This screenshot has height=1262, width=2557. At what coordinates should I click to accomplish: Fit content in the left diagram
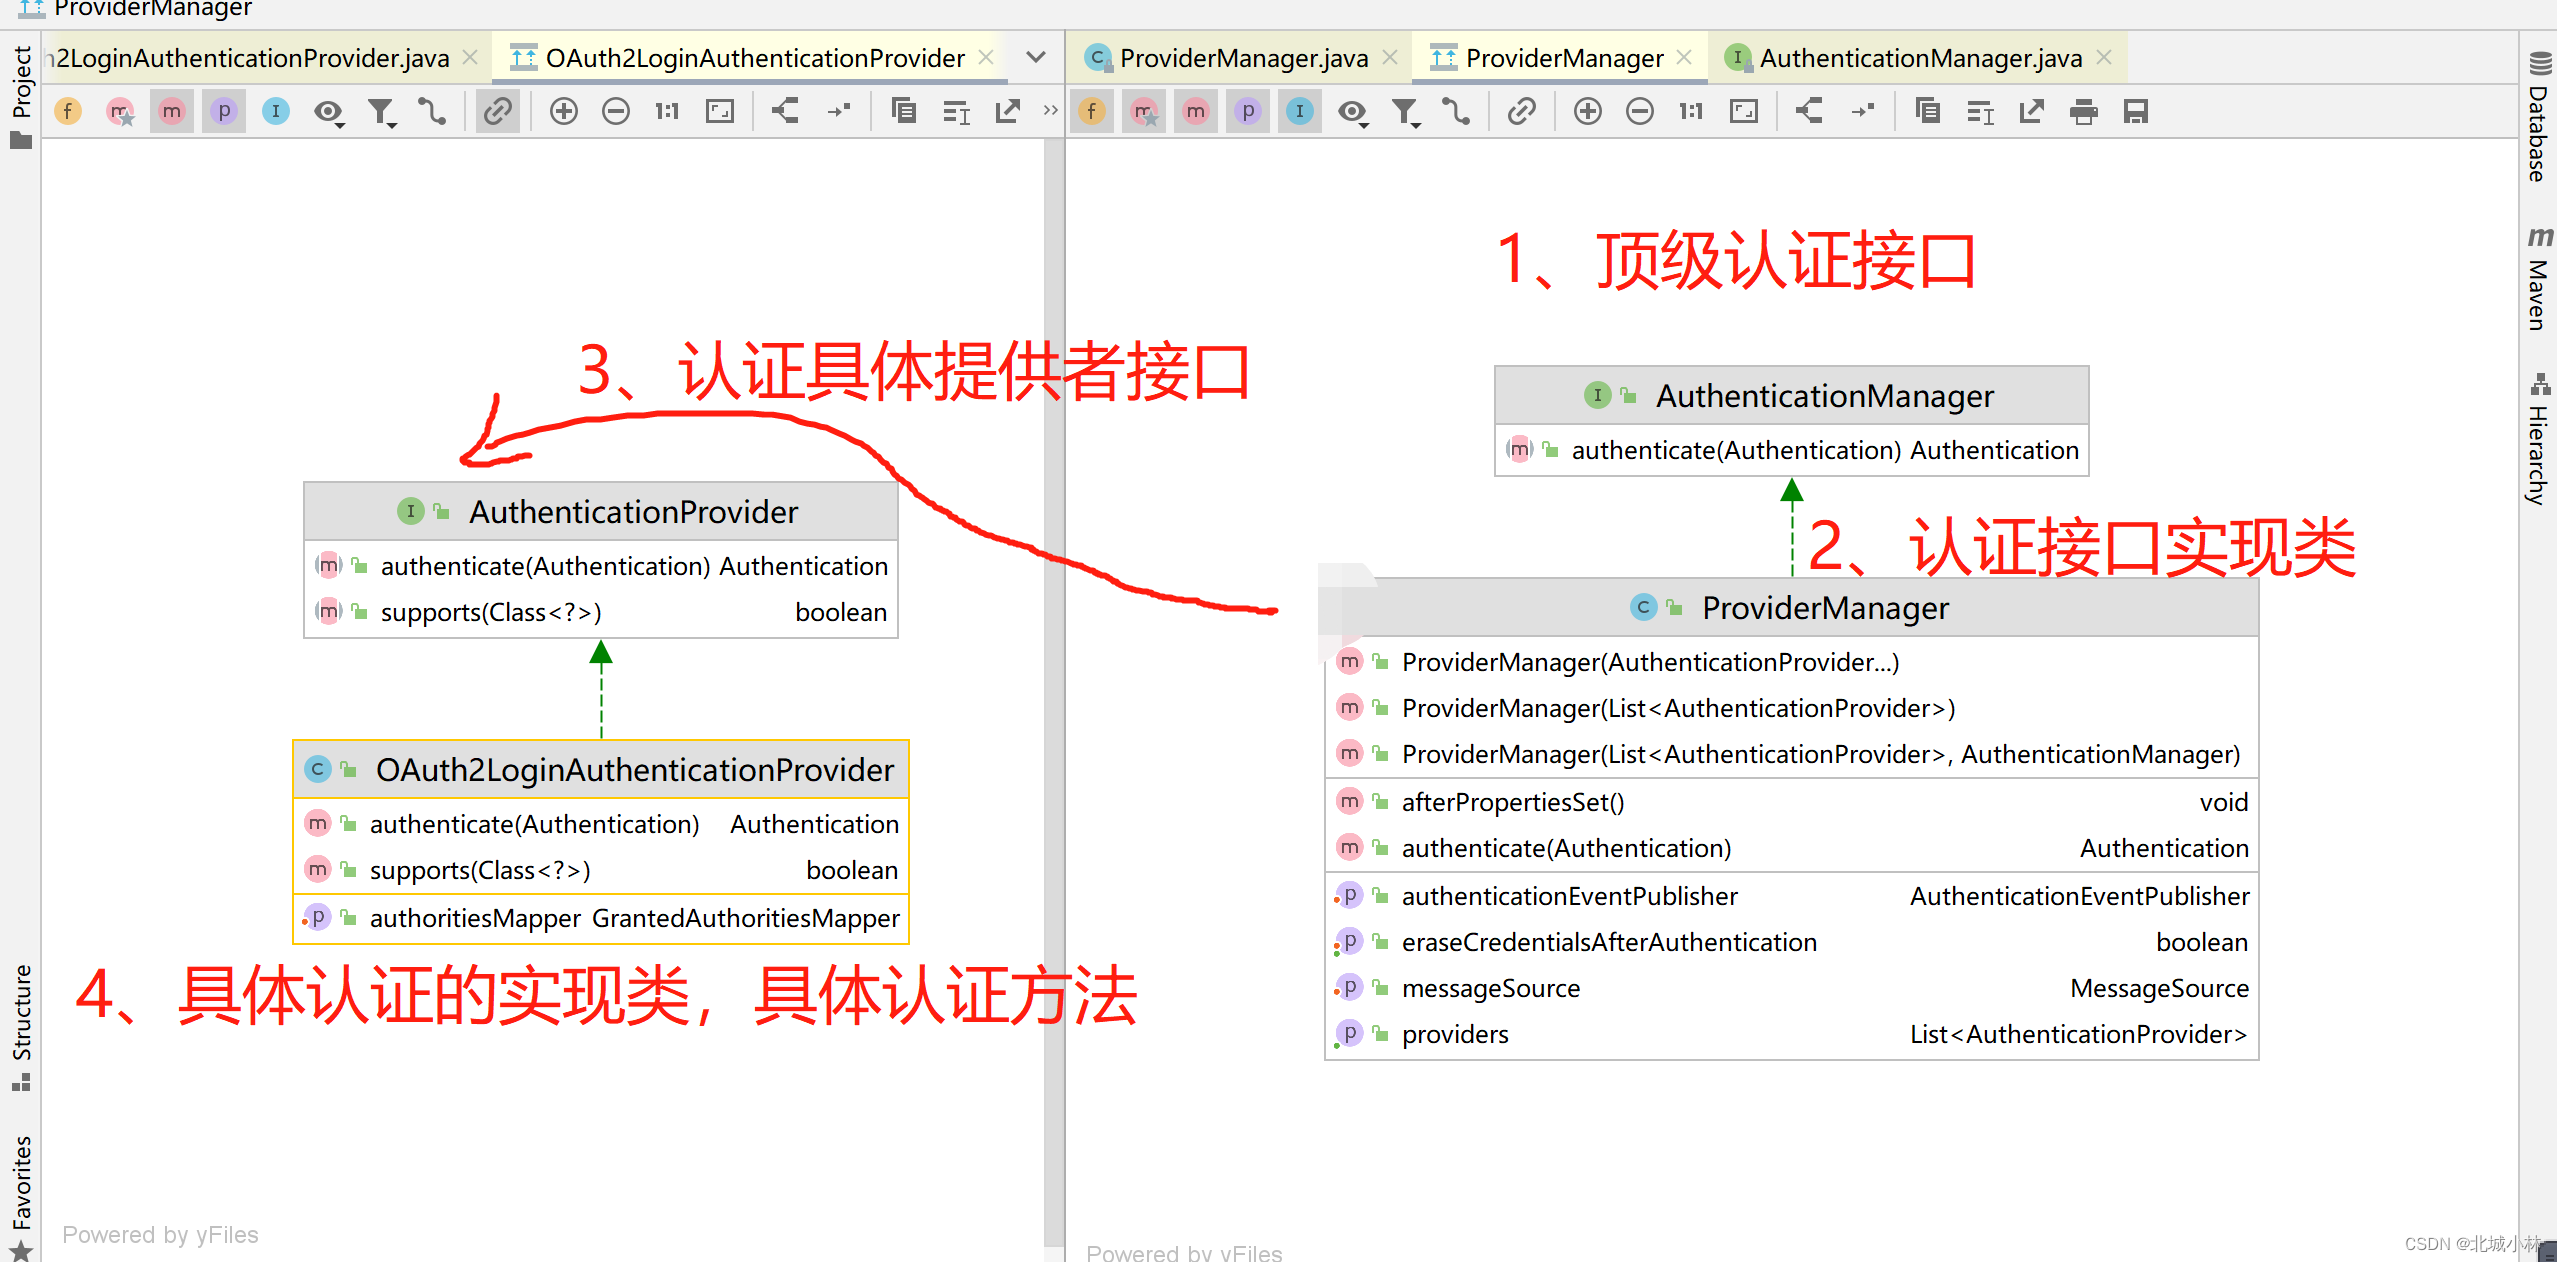[x=720, y=111]
